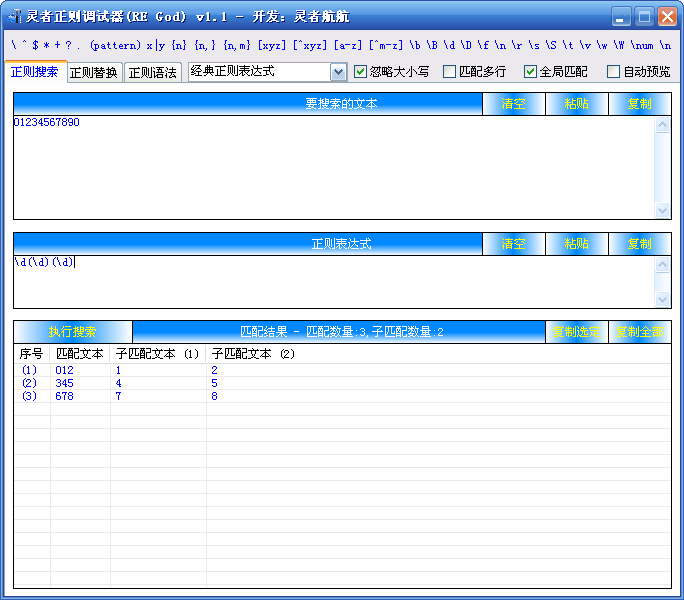
Task: Insert the (pattern) token from the shortcut bar
Action: pos(115,45)
